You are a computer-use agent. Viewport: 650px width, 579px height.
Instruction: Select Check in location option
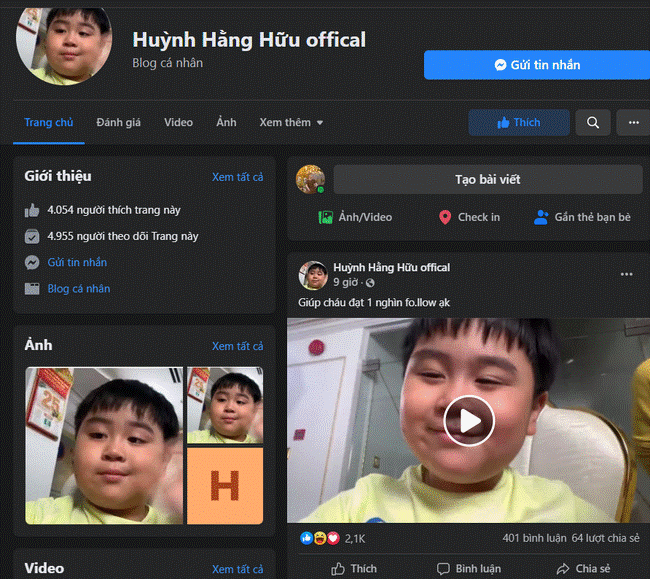pyautogui.click(x=469, y=217)
